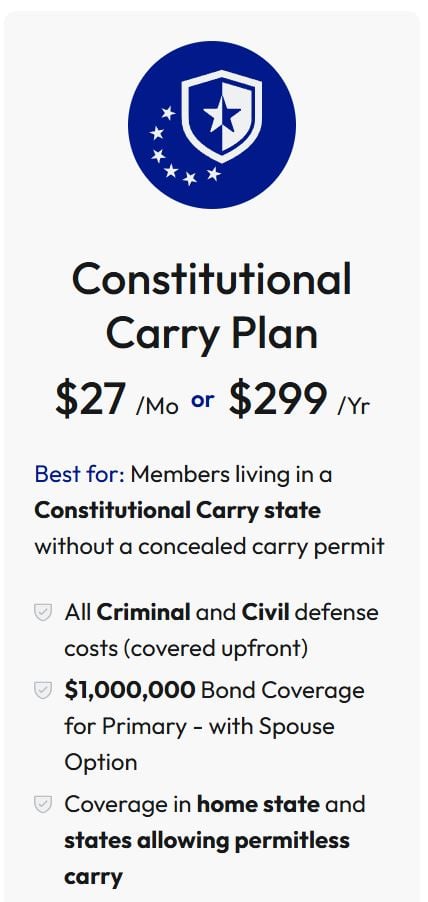Click the bold "Criminal" word
This screenshot has height=902, width=428.
[143, 612]
